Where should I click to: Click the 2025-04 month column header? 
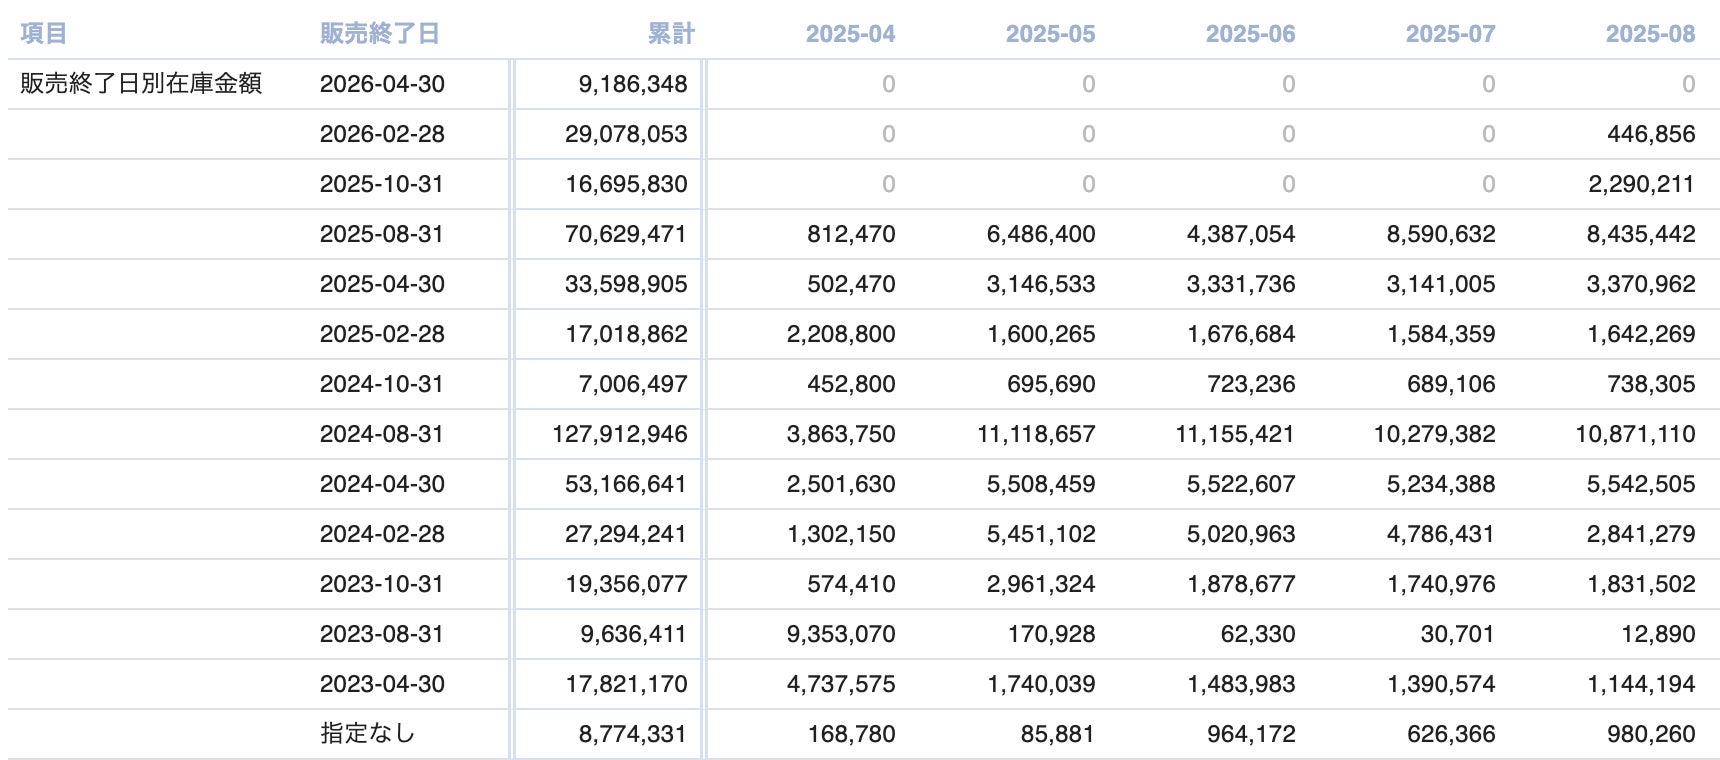point(850,34)
